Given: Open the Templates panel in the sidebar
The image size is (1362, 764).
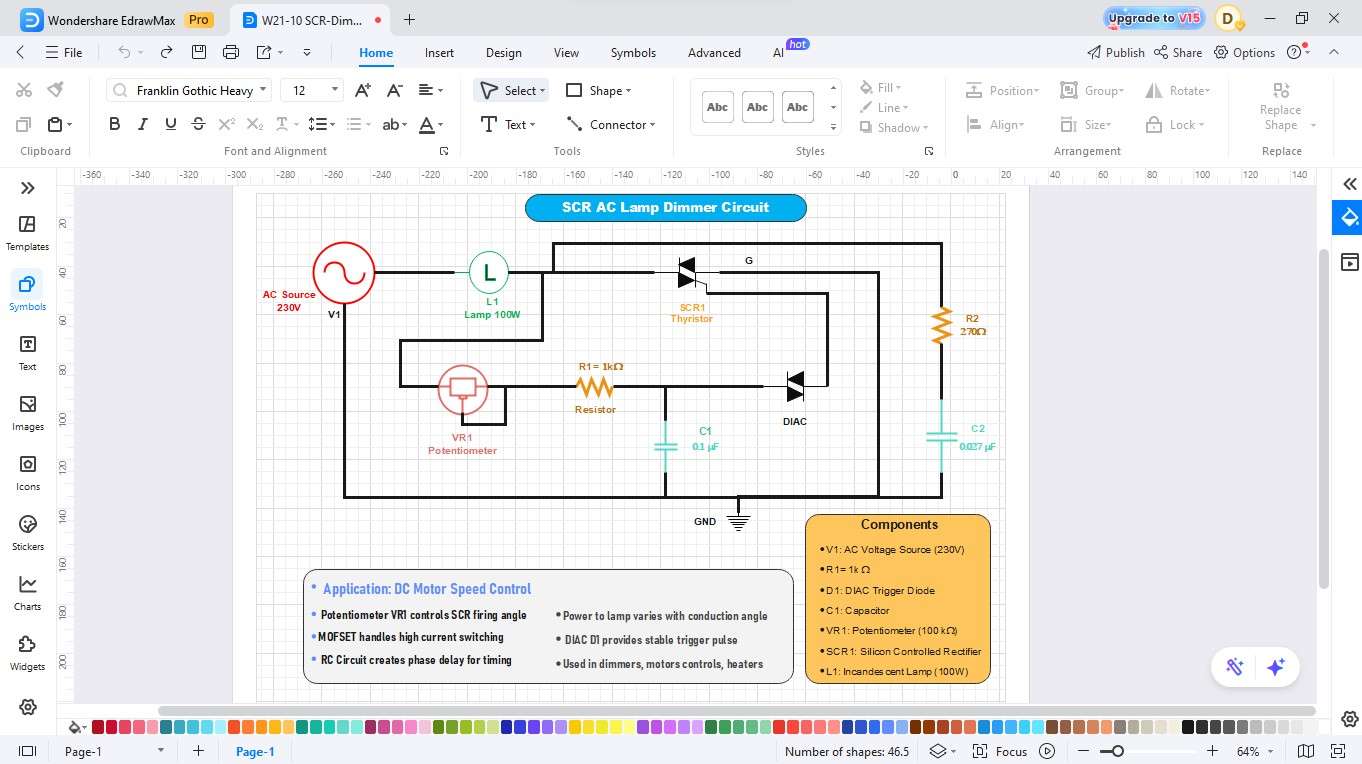Looking at the screenshot, I should [x=27, y=233].
